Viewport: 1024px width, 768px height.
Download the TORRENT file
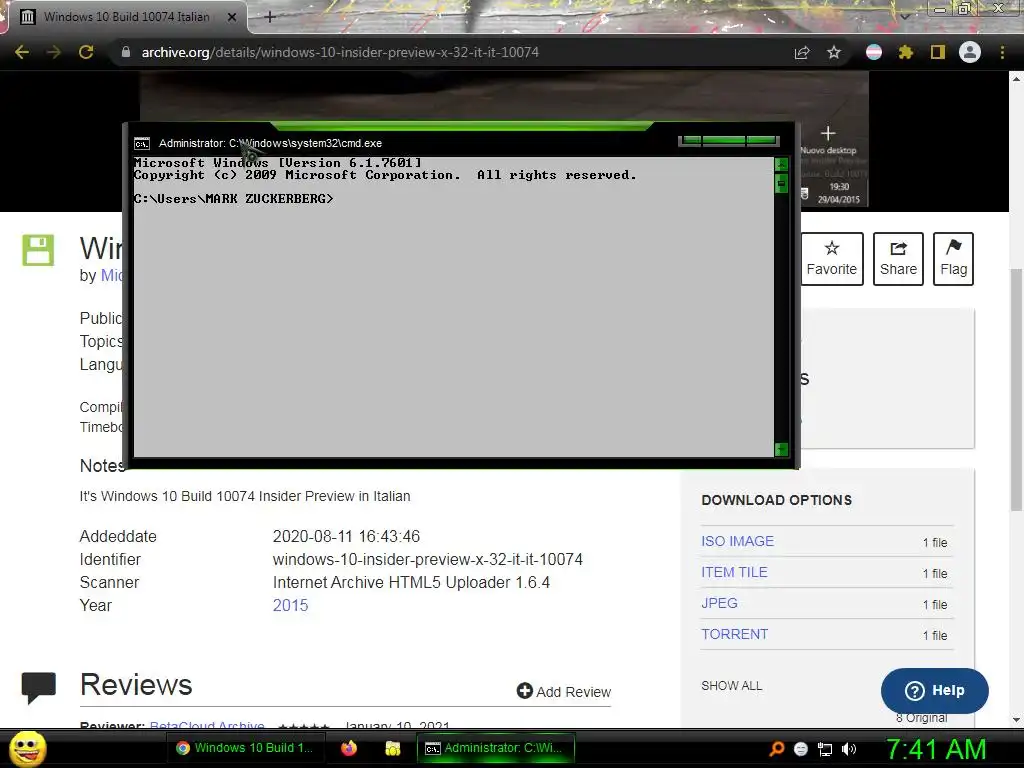(x=734, y=634)
